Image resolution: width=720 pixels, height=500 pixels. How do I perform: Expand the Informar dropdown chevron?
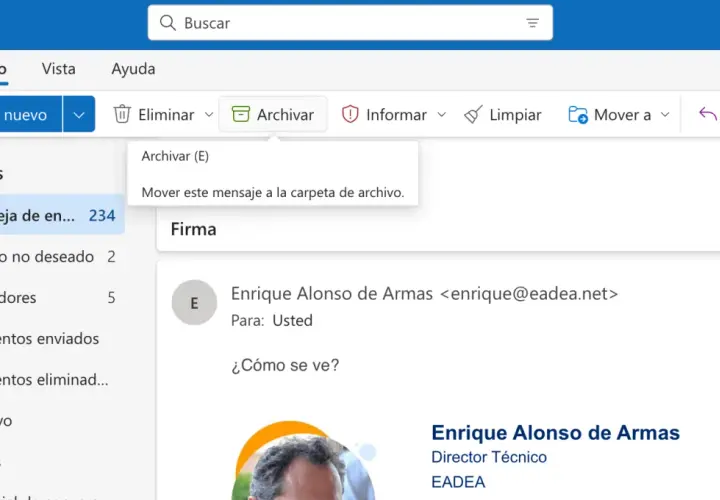[x=441, y=114]
